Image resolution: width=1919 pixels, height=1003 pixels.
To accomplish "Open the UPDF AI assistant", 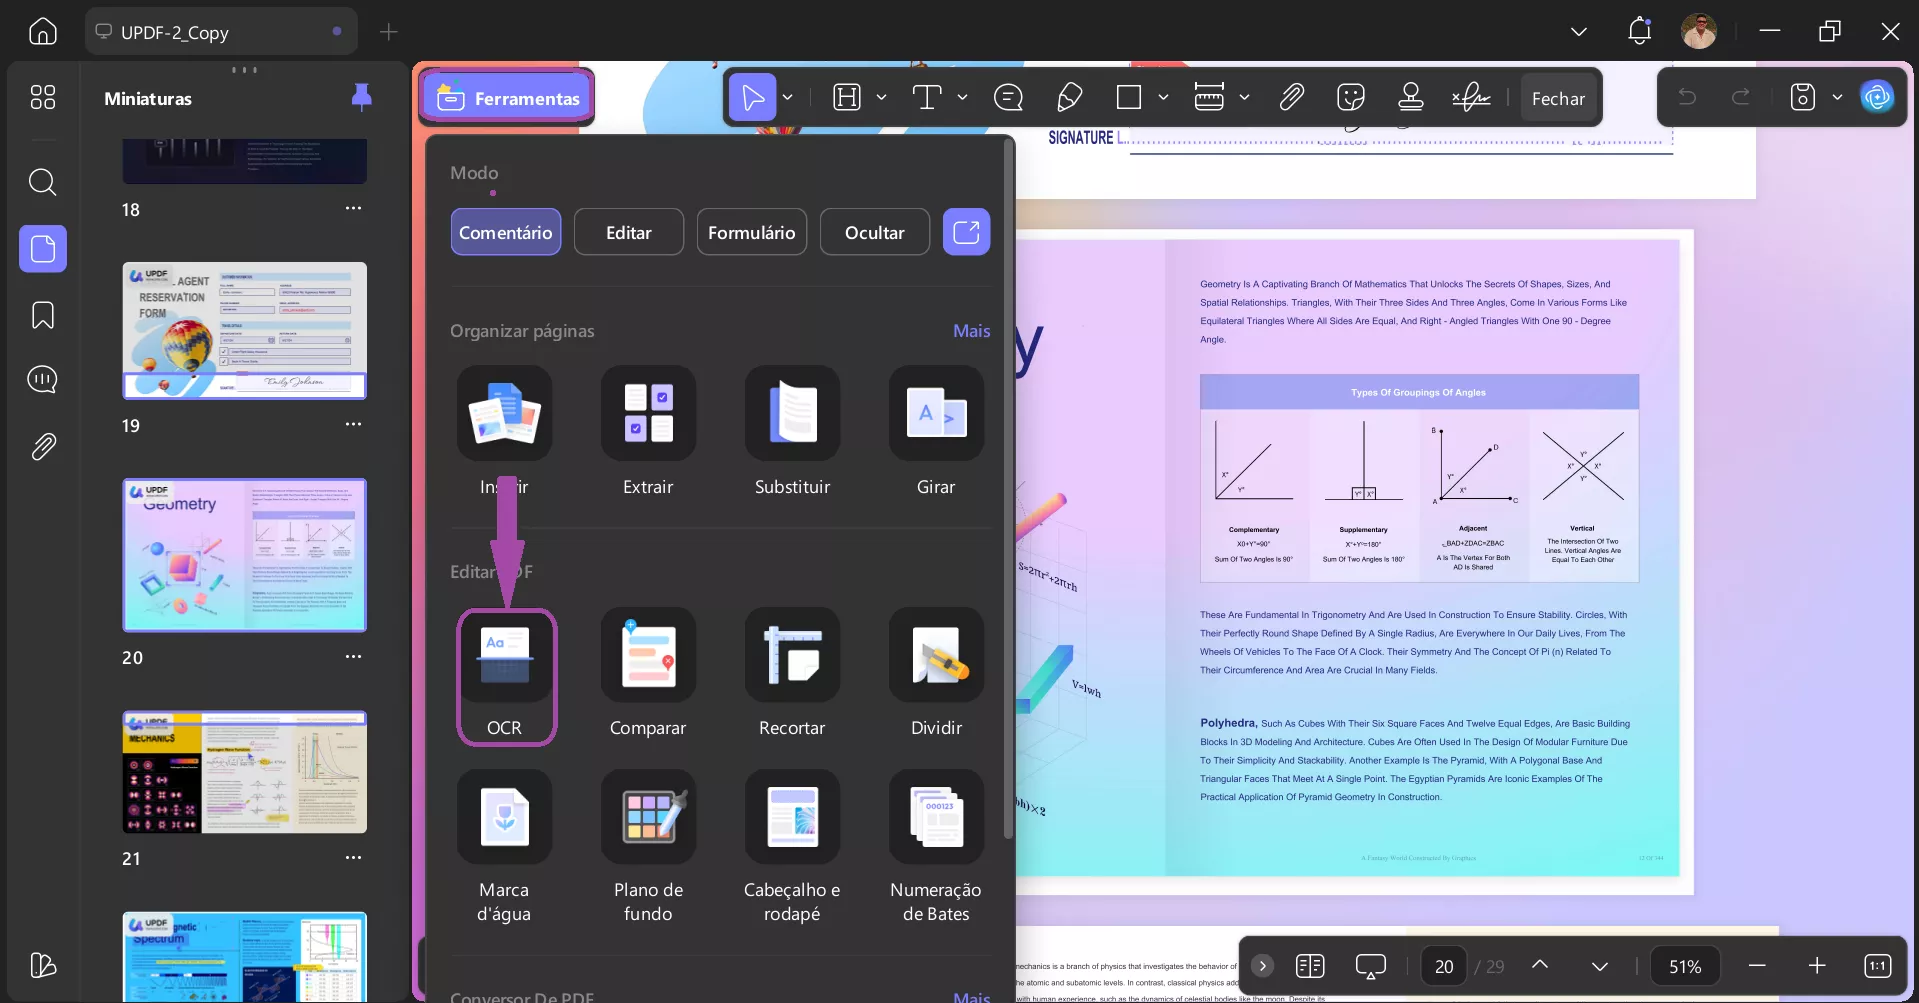I will tap(1877, 97).
